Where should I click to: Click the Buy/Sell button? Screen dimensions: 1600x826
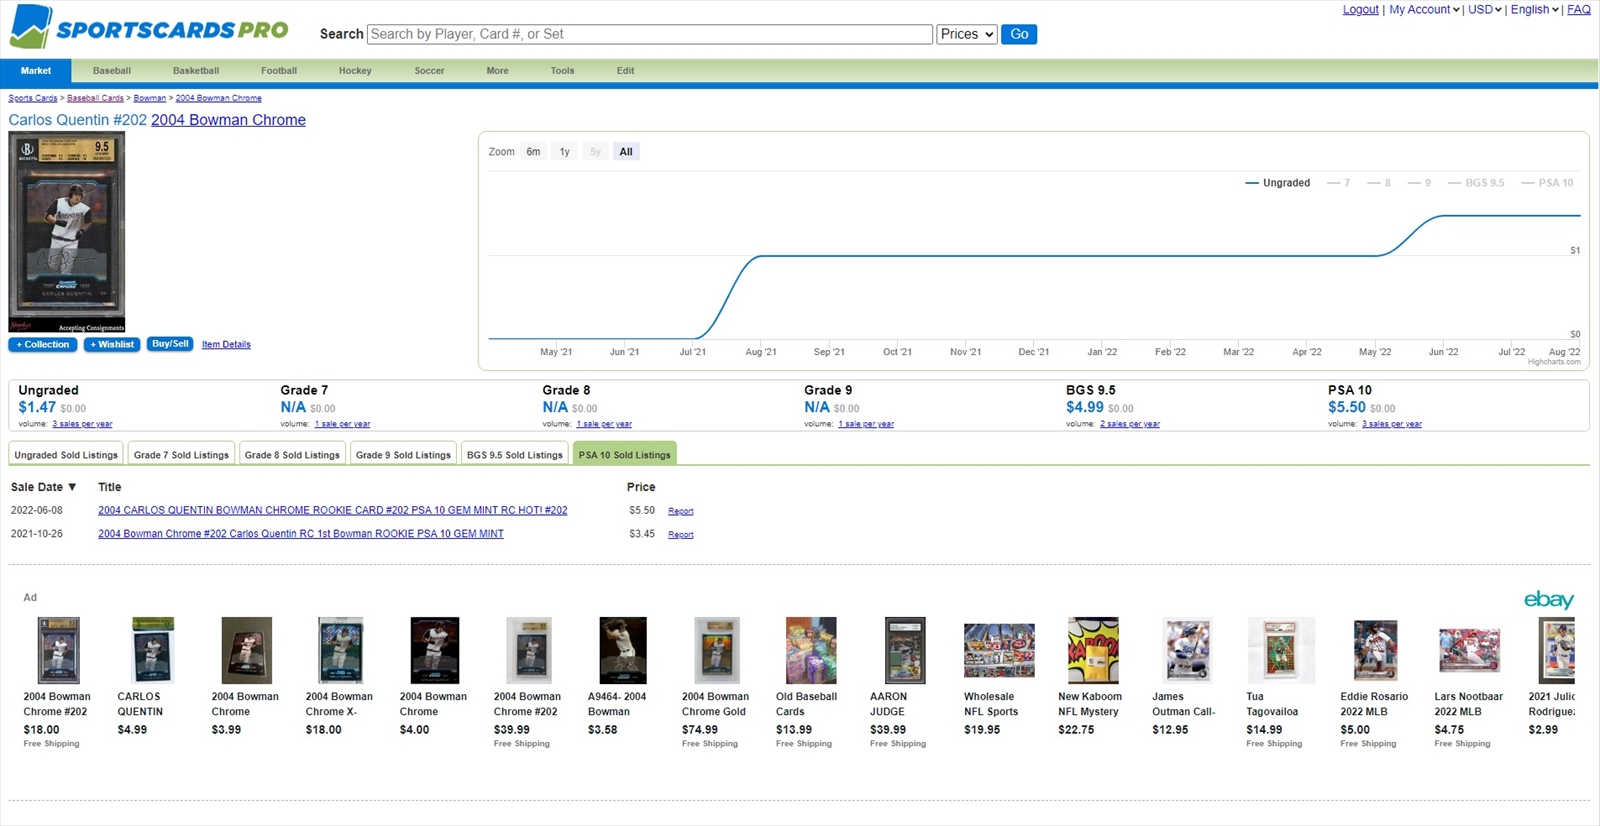click(170, 344)
